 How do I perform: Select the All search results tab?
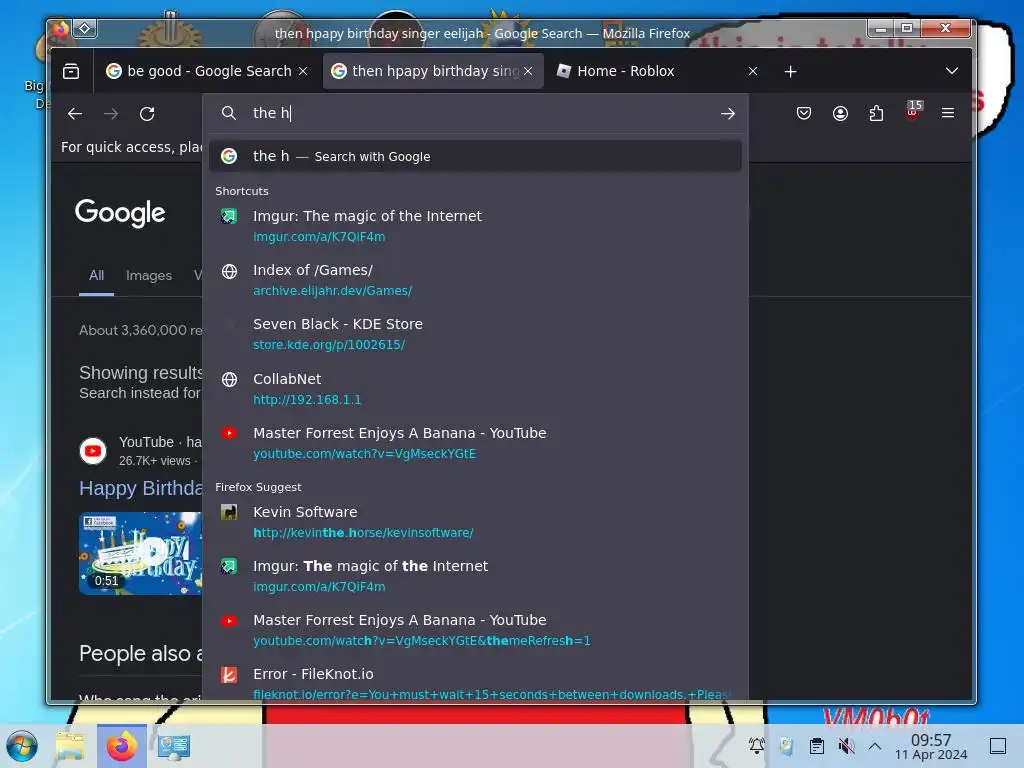97,276
